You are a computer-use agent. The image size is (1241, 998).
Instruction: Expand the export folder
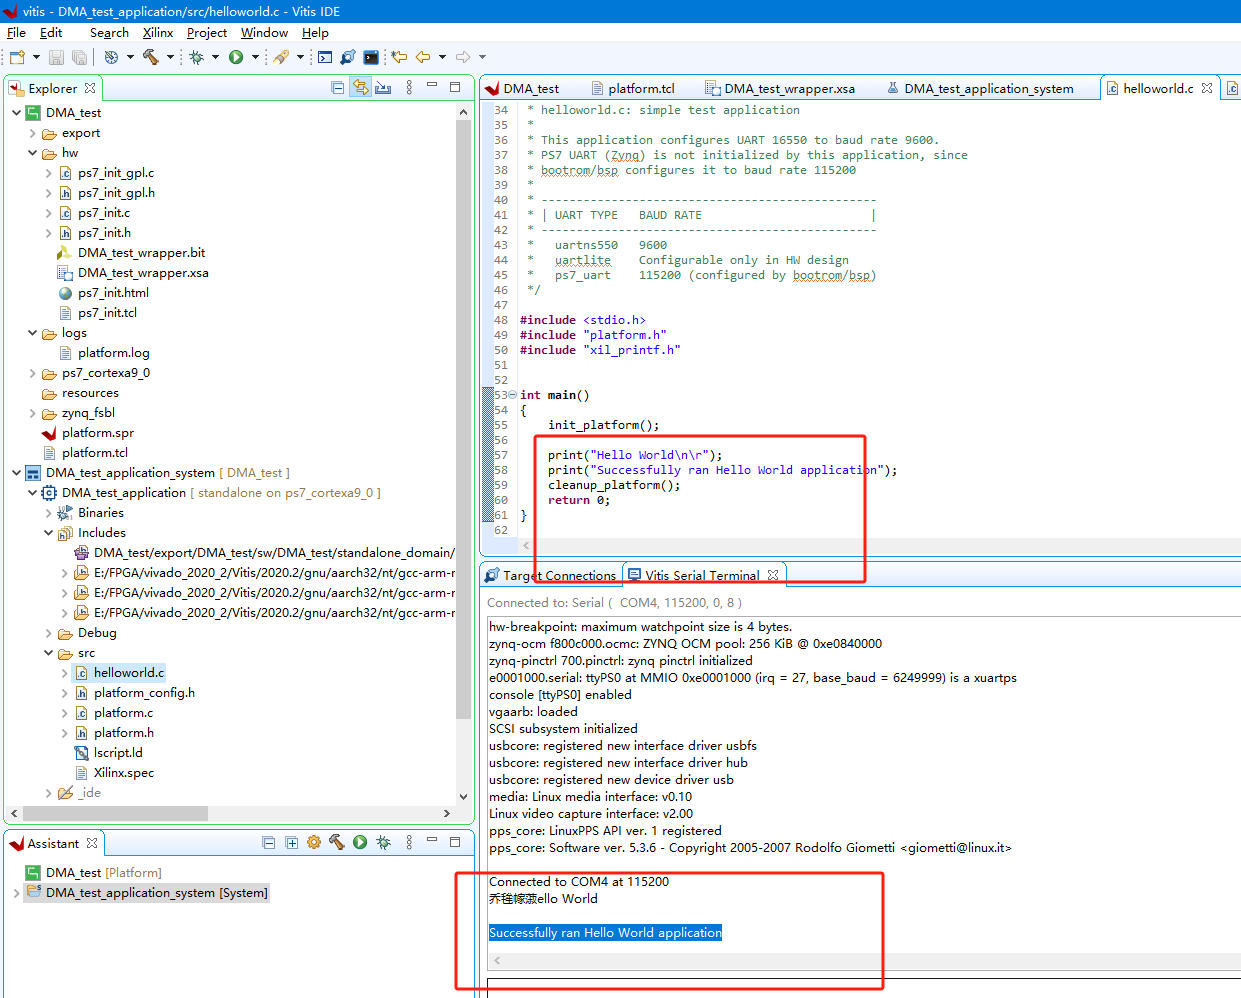[x=33, y=133]
